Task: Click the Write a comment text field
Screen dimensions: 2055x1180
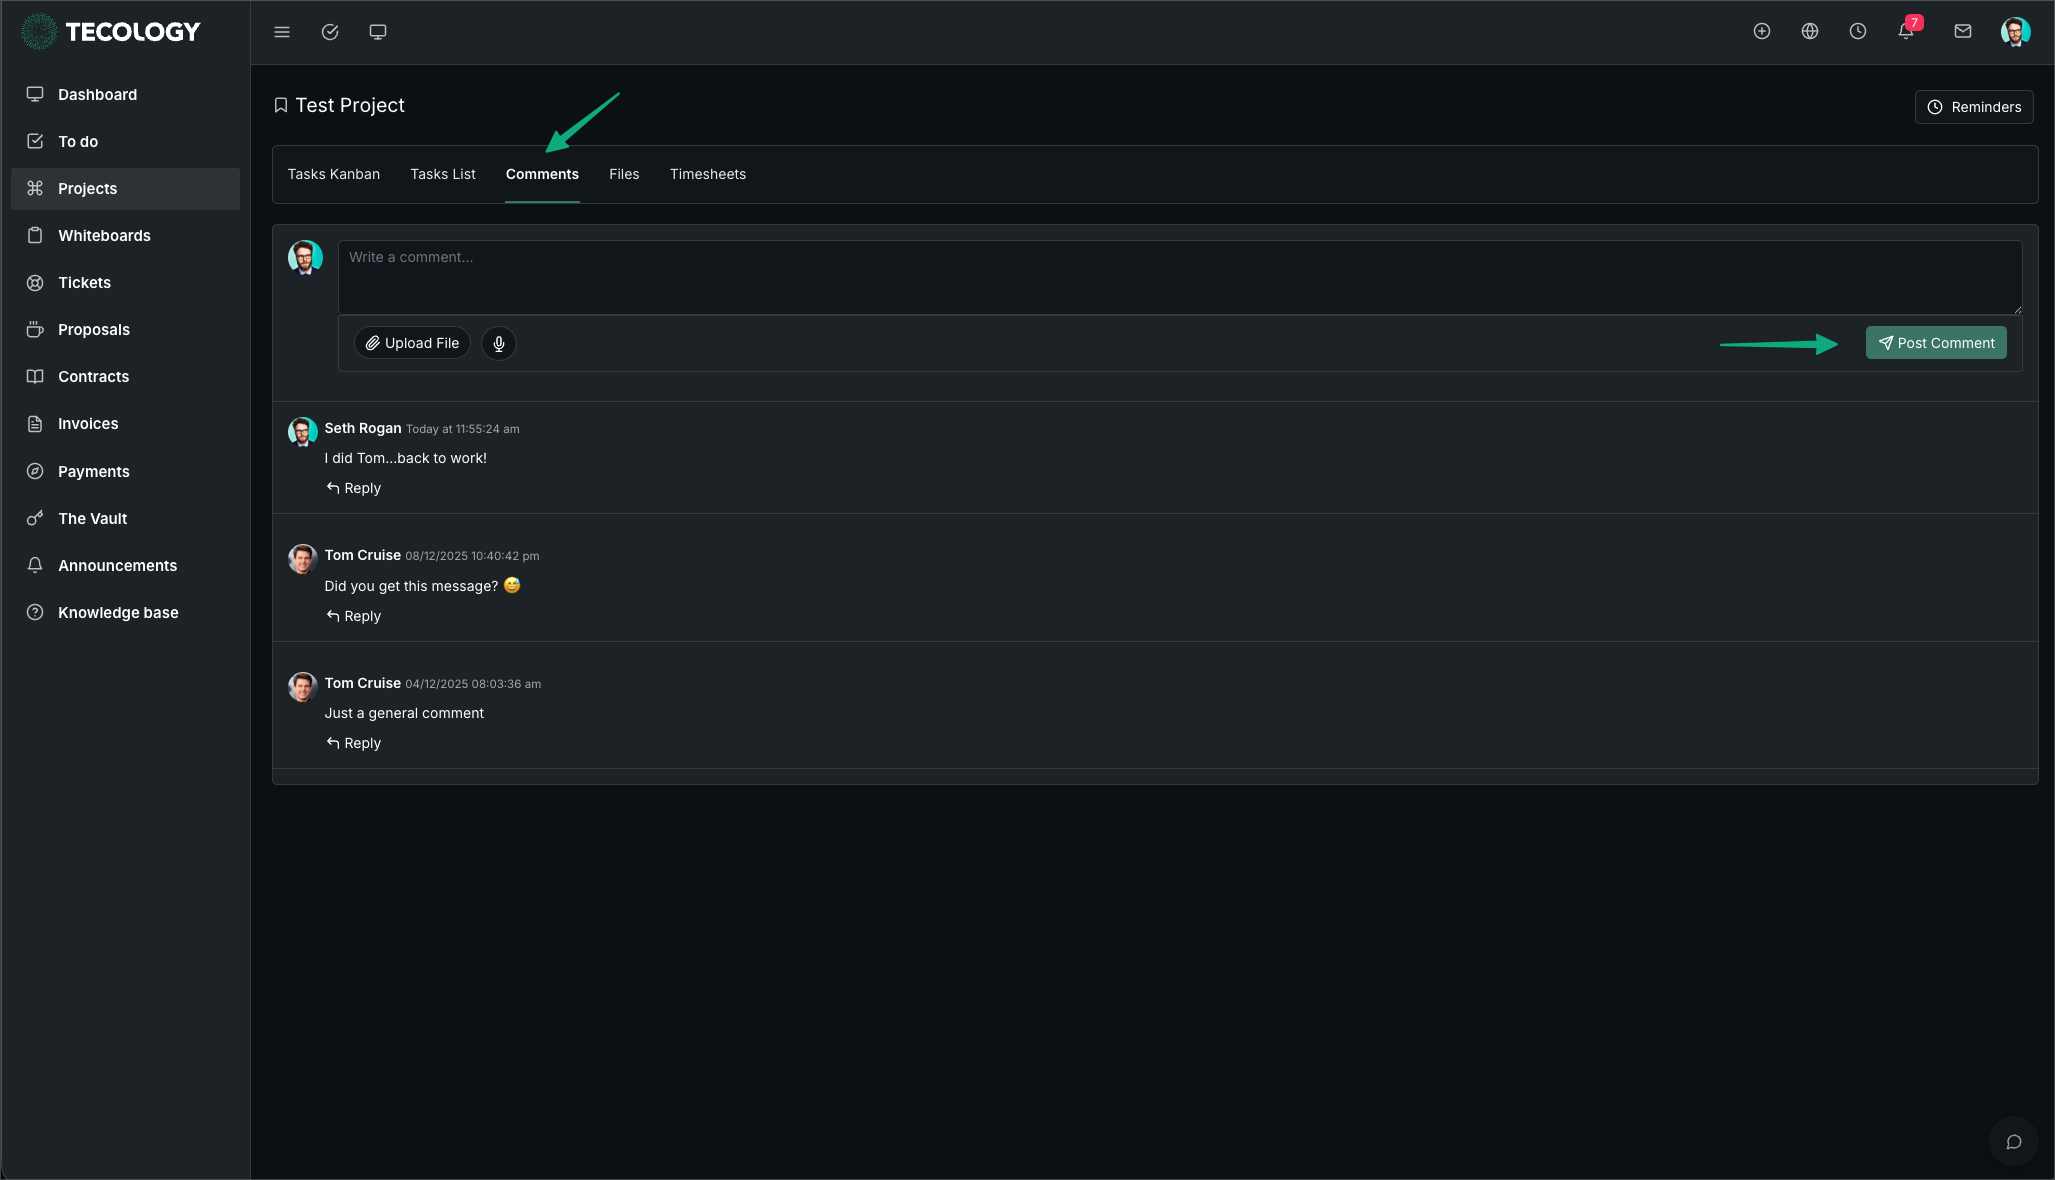Action: [x=1180, y=277]
